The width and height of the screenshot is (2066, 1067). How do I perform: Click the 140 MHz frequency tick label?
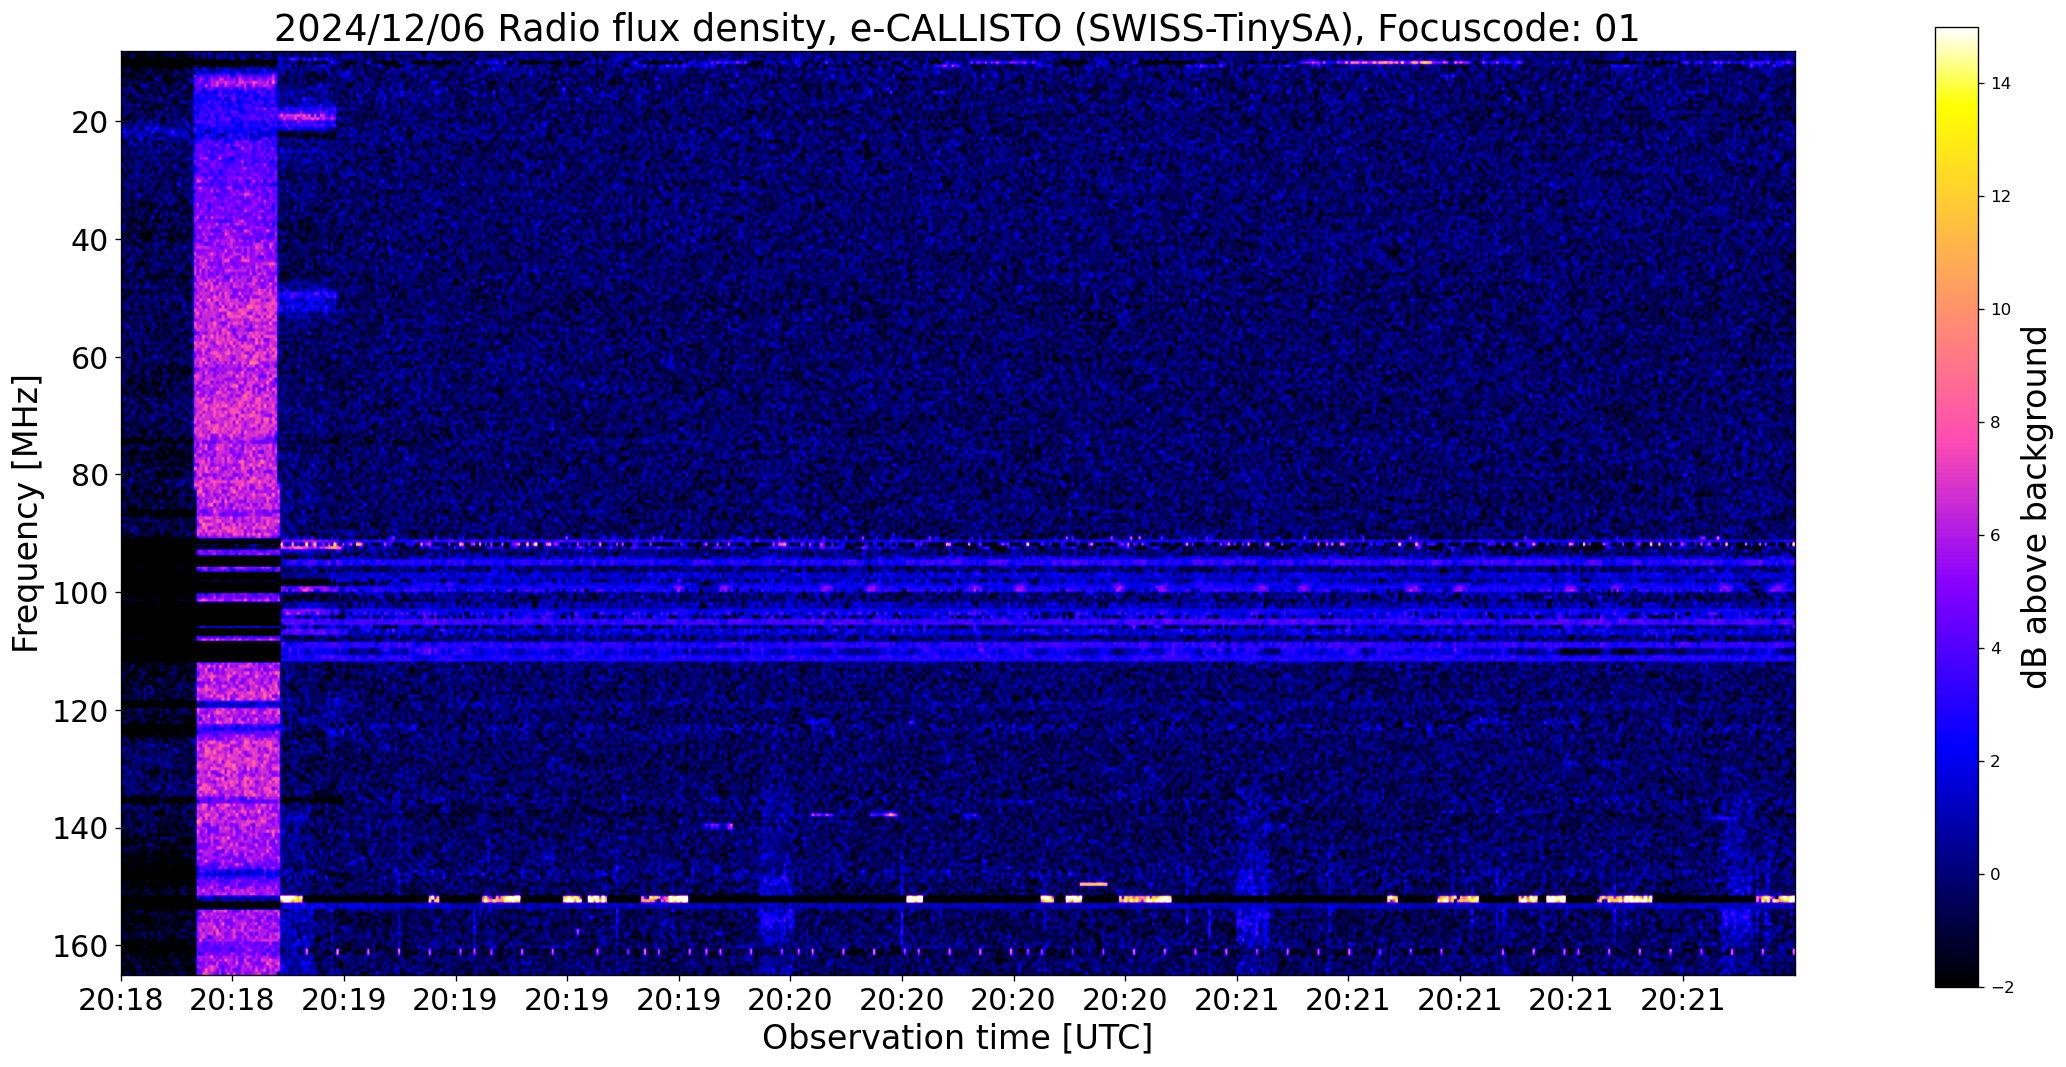click(81, 829)
